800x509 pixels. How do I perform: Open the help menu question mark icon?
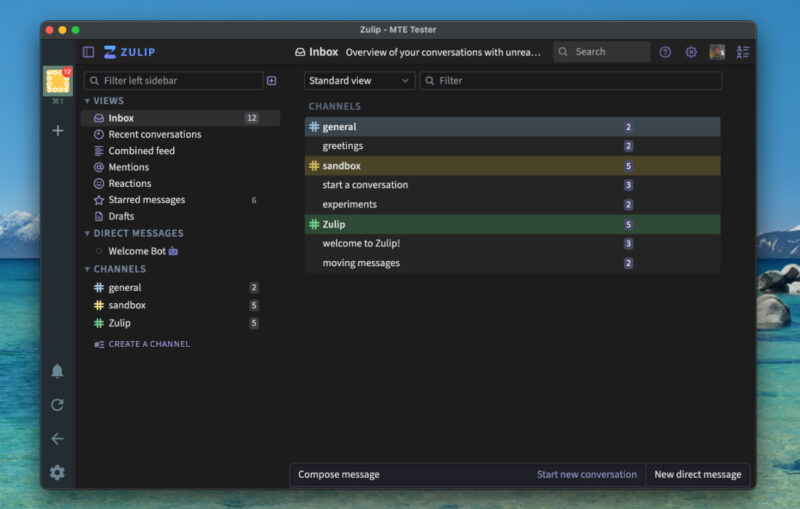click(x=665, y=52)
